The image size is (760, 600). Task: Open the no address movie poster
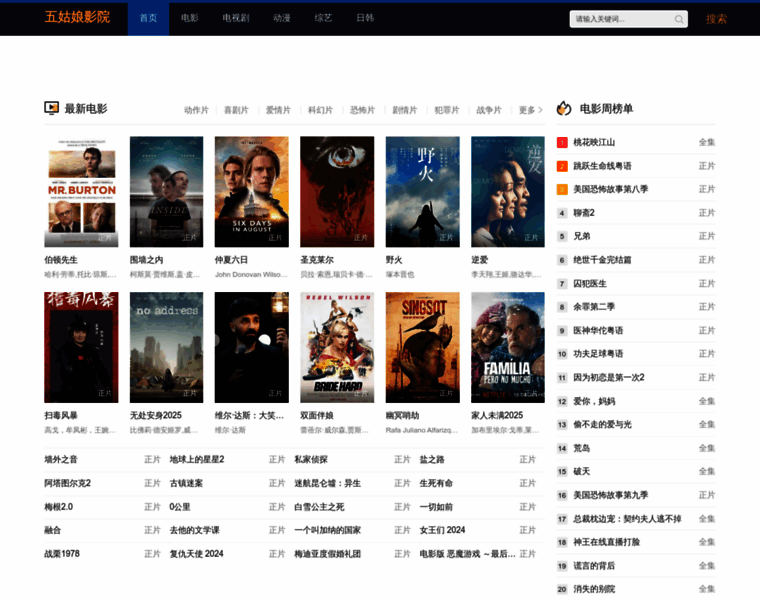pos(166,347)
